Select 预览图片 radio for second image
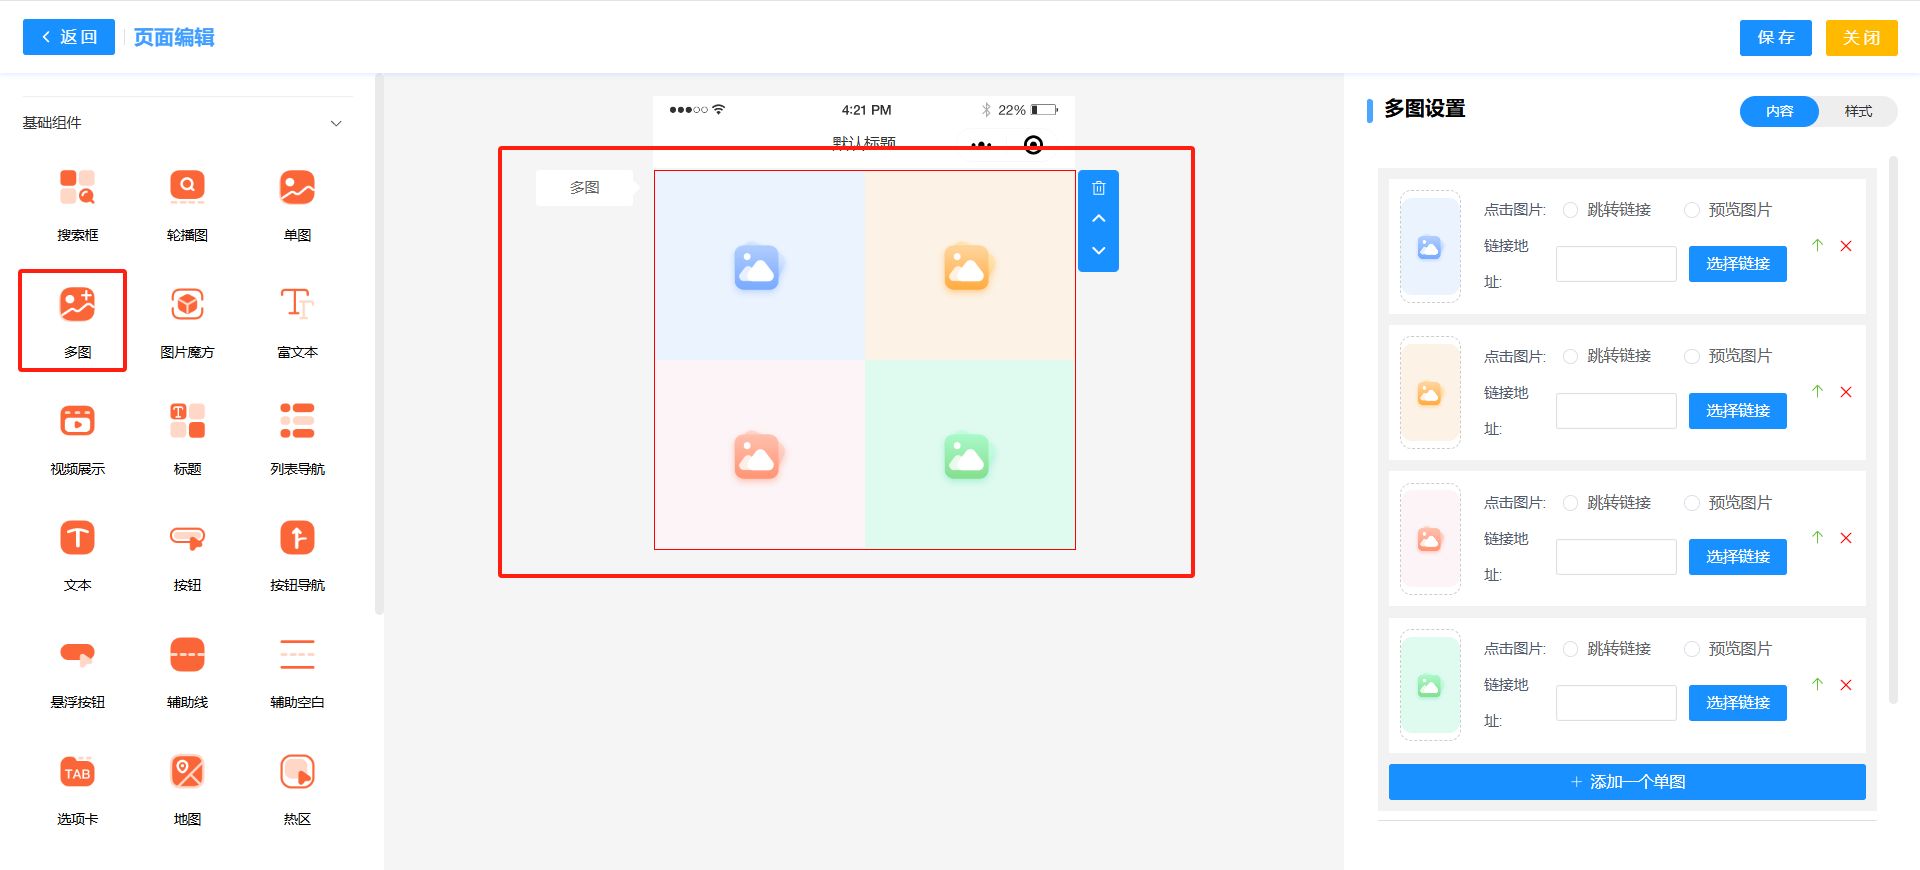Viewport: 1920px width, 870px height. [1692, 356]
